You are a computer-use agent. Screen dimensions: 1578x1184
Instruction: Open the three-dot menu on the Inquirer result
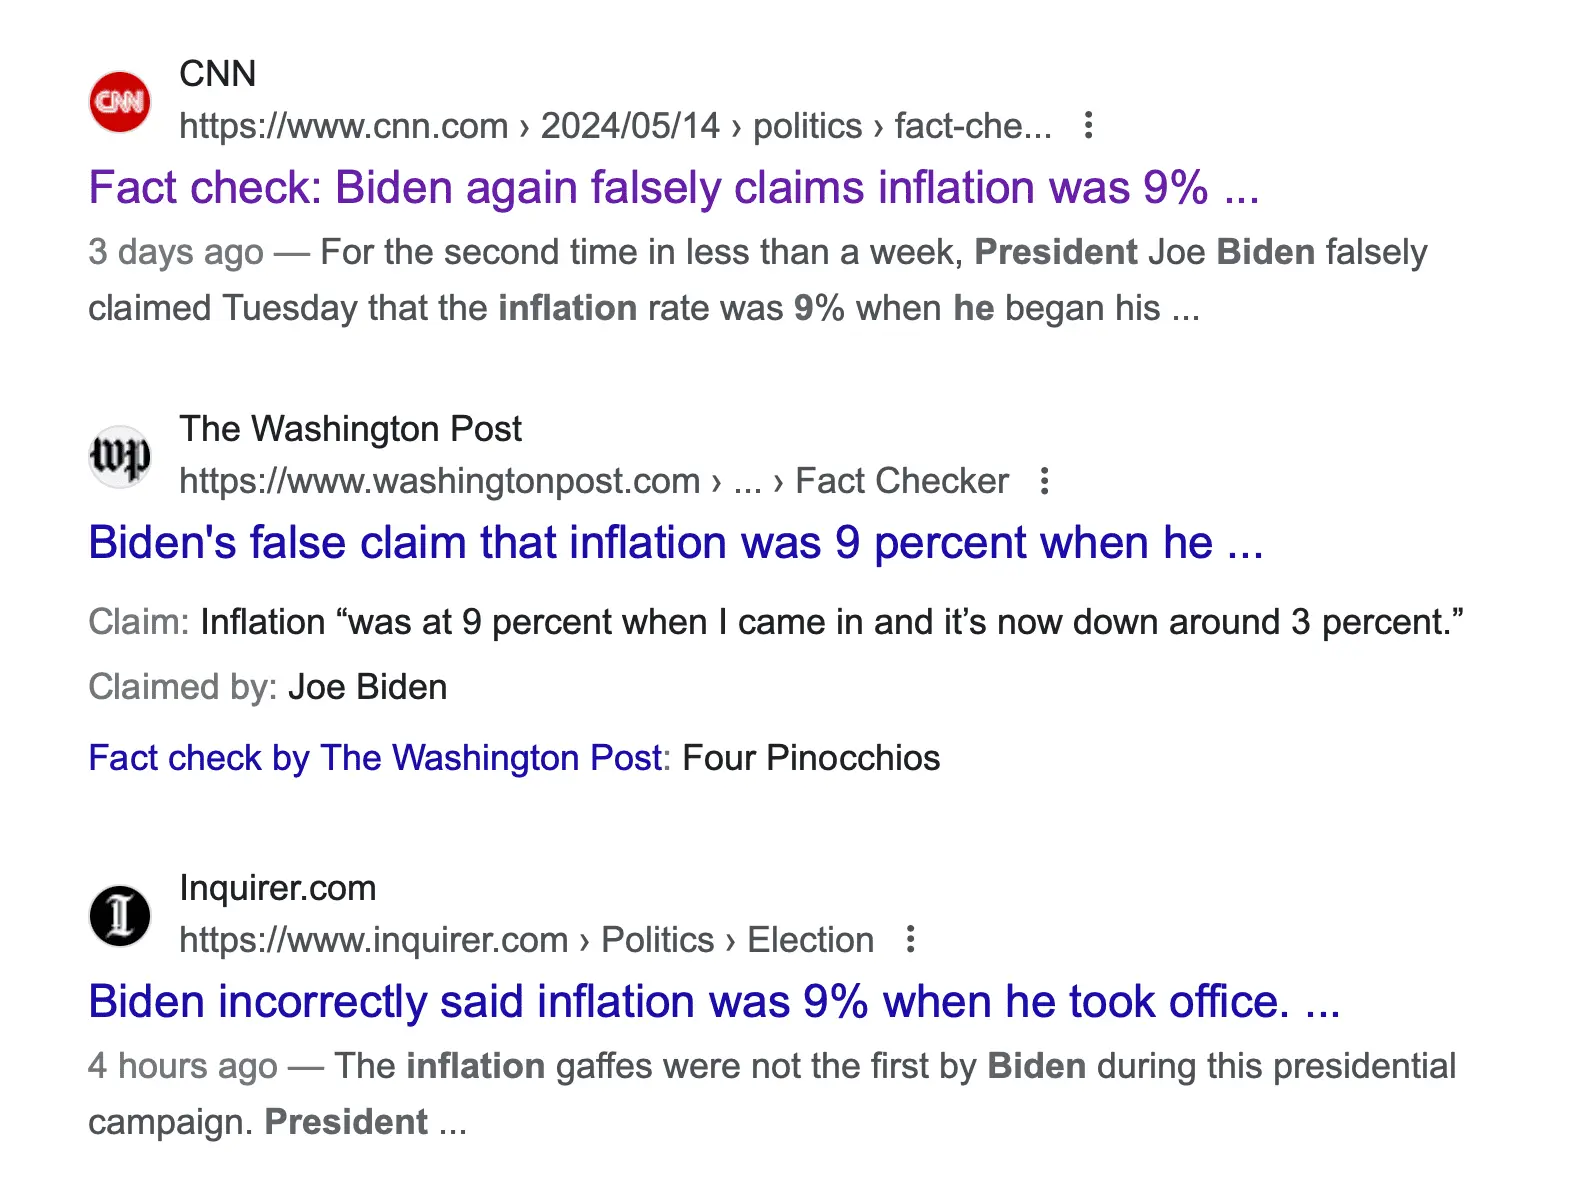[910, 940]
